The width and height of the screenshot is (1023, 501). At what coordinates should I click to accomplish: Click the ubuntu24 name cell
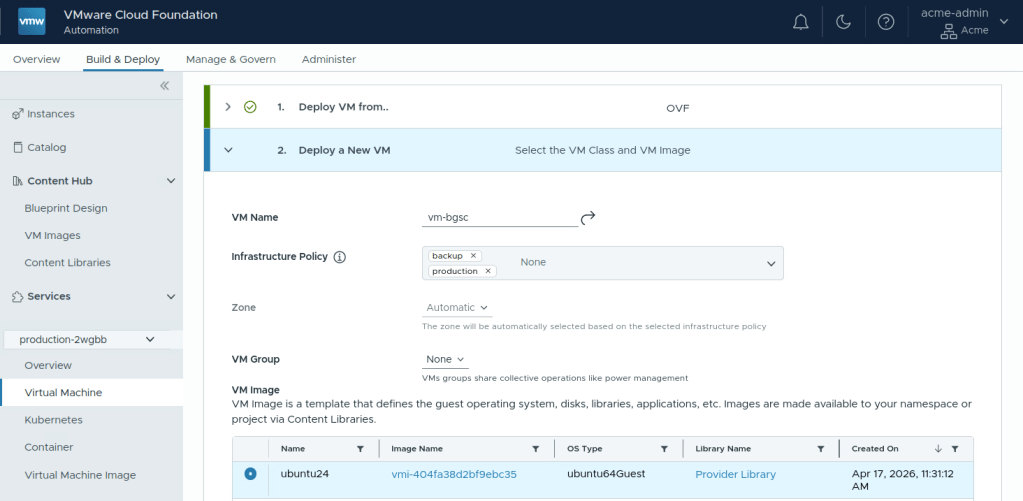[305, 474]
